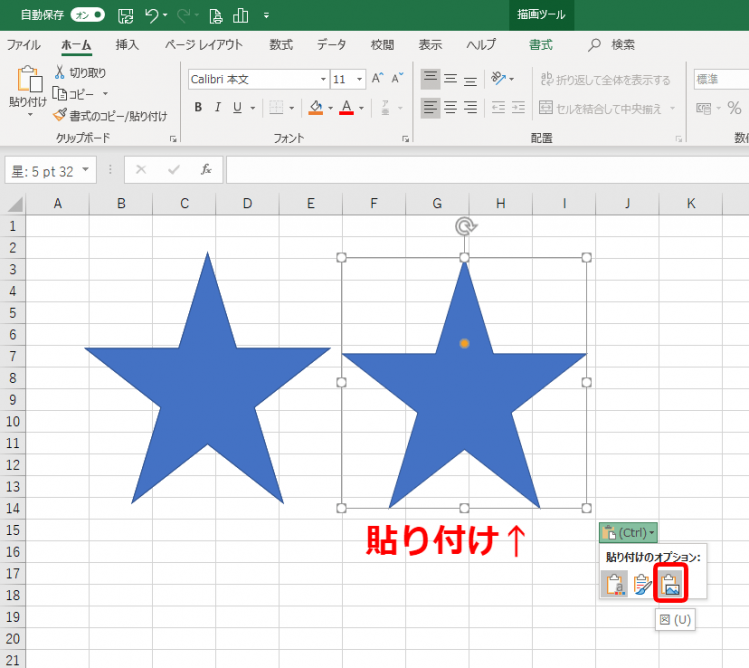
Task: Toggle Underline formatting
Action: tap(237, 108)
